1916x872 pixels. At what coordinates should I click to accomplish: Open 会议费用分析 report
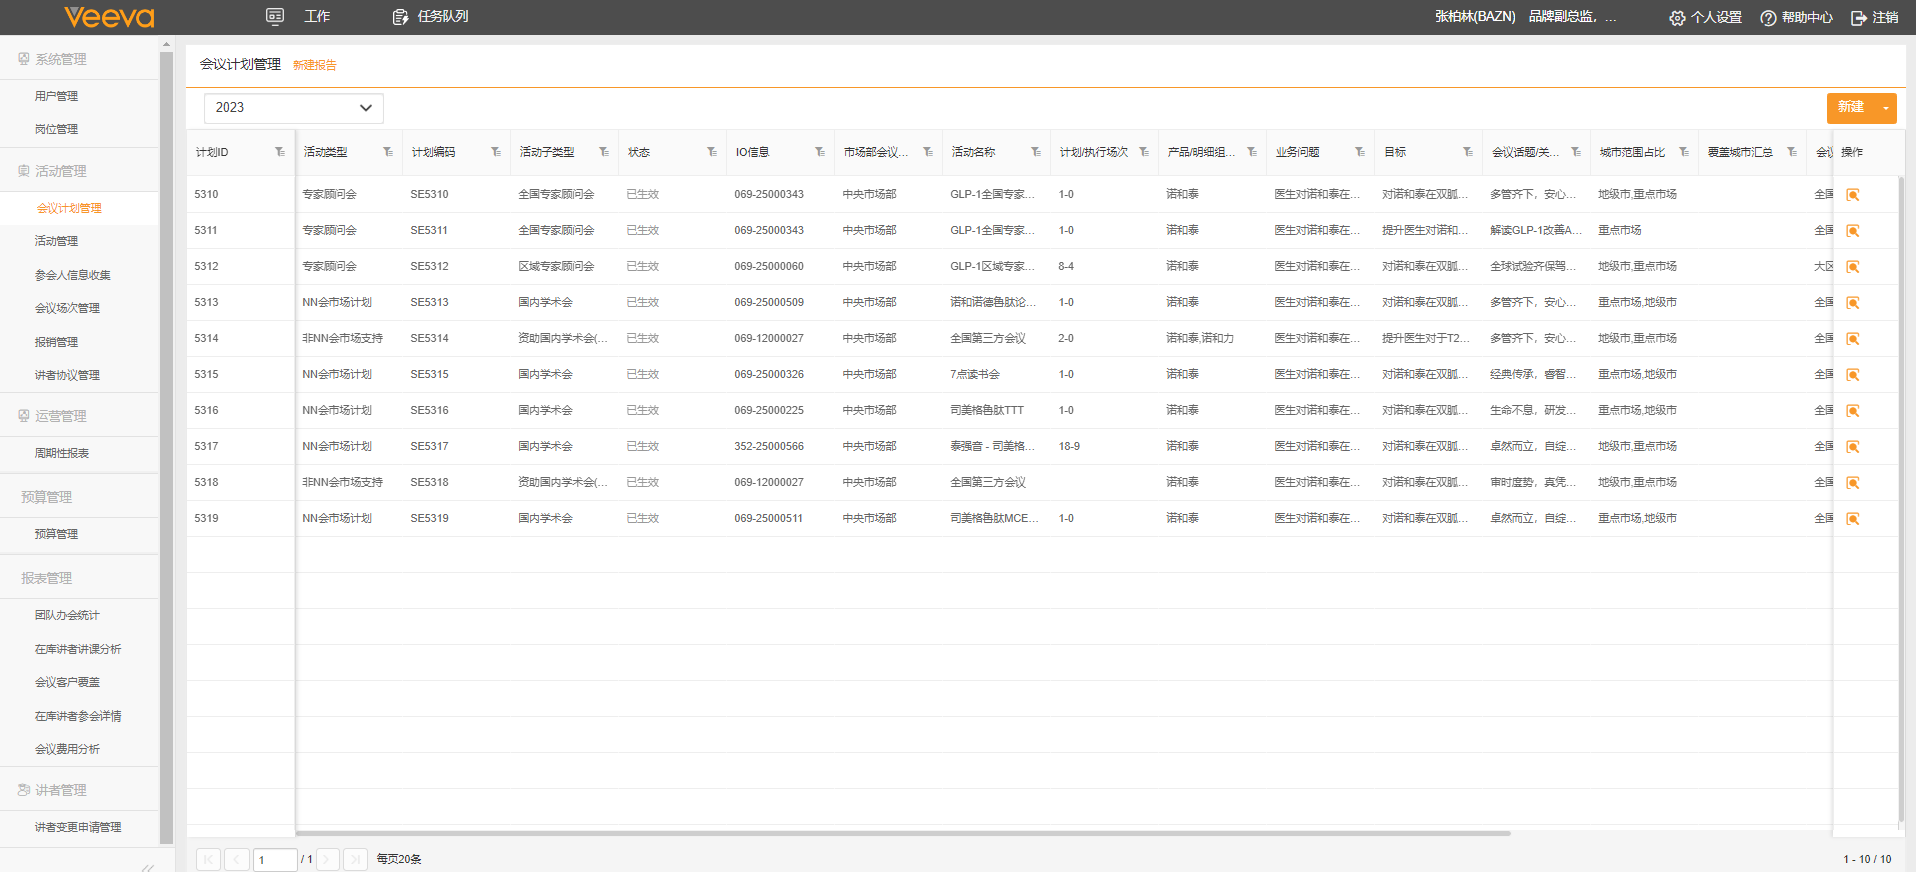67,749
